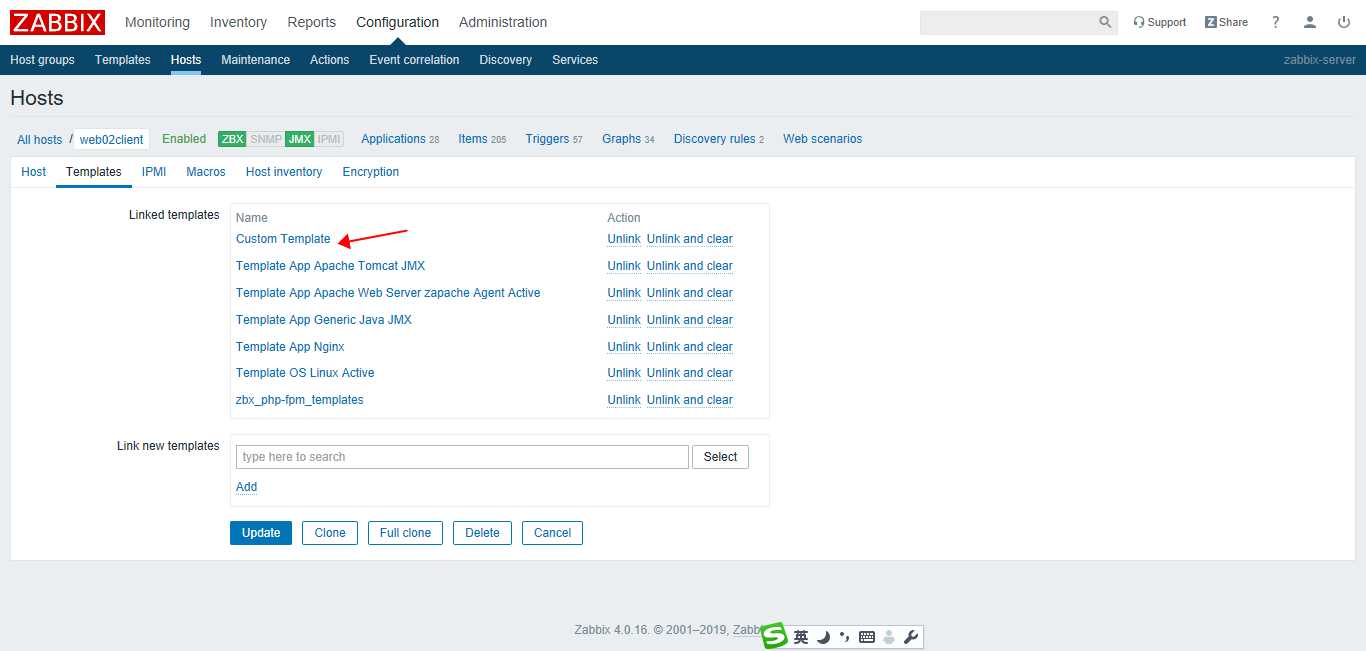Screen dimensions: 1366x651
Task: Click the Delete button
Action: pos(482,533)
